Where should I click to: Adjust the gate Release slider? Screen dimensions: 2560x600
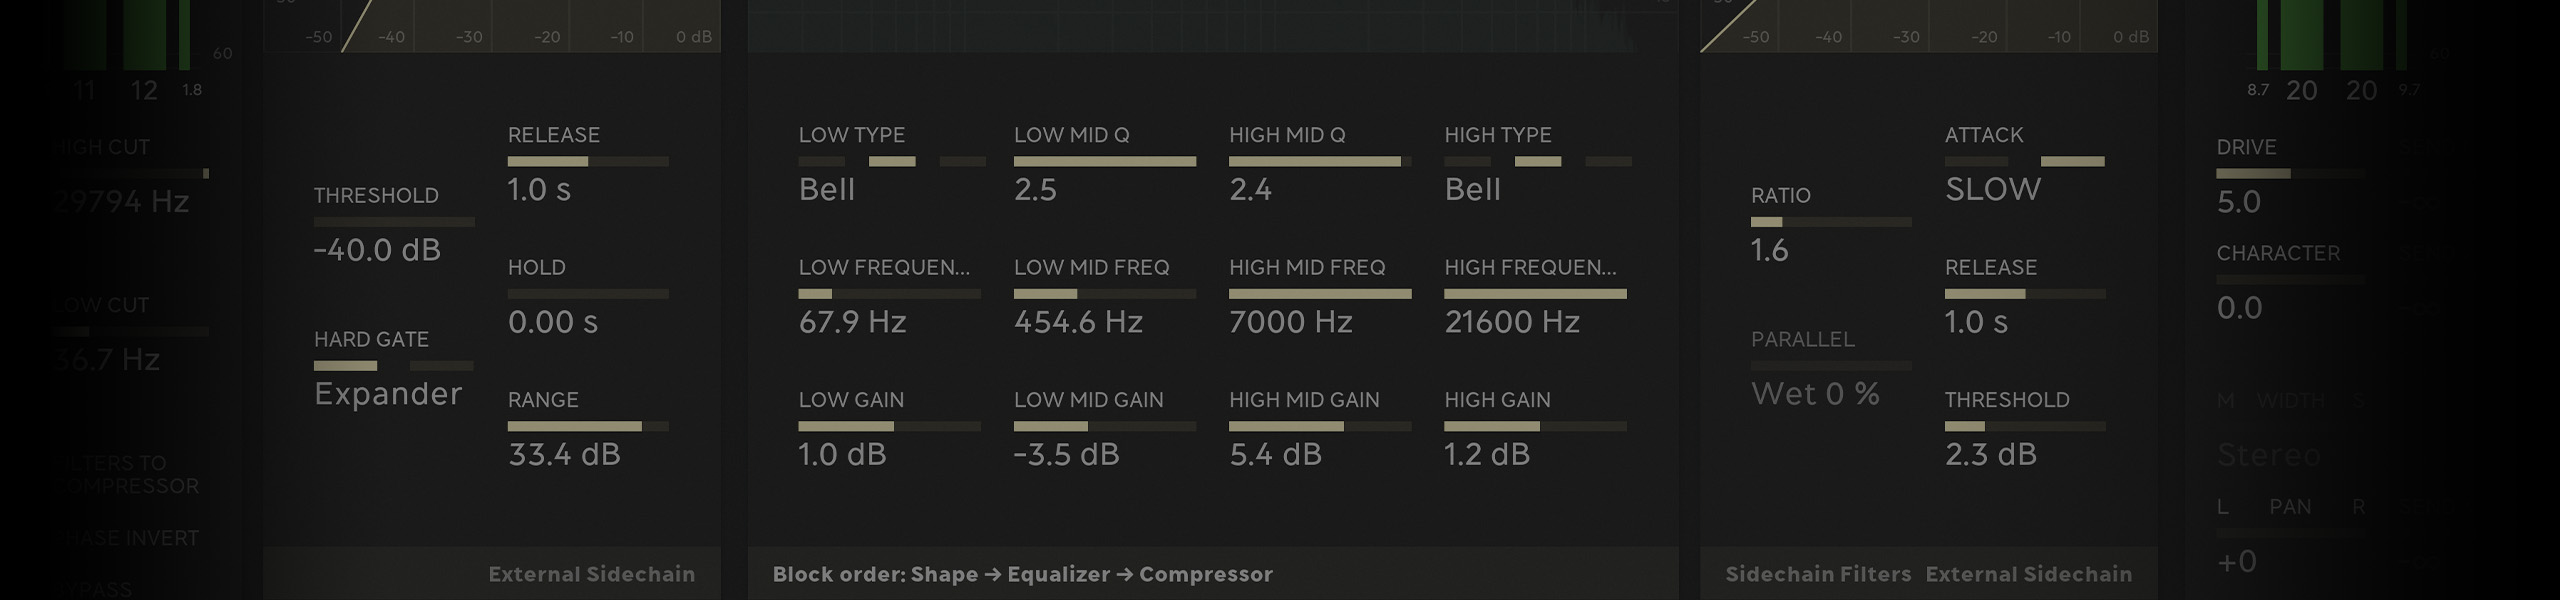[588, 162]
